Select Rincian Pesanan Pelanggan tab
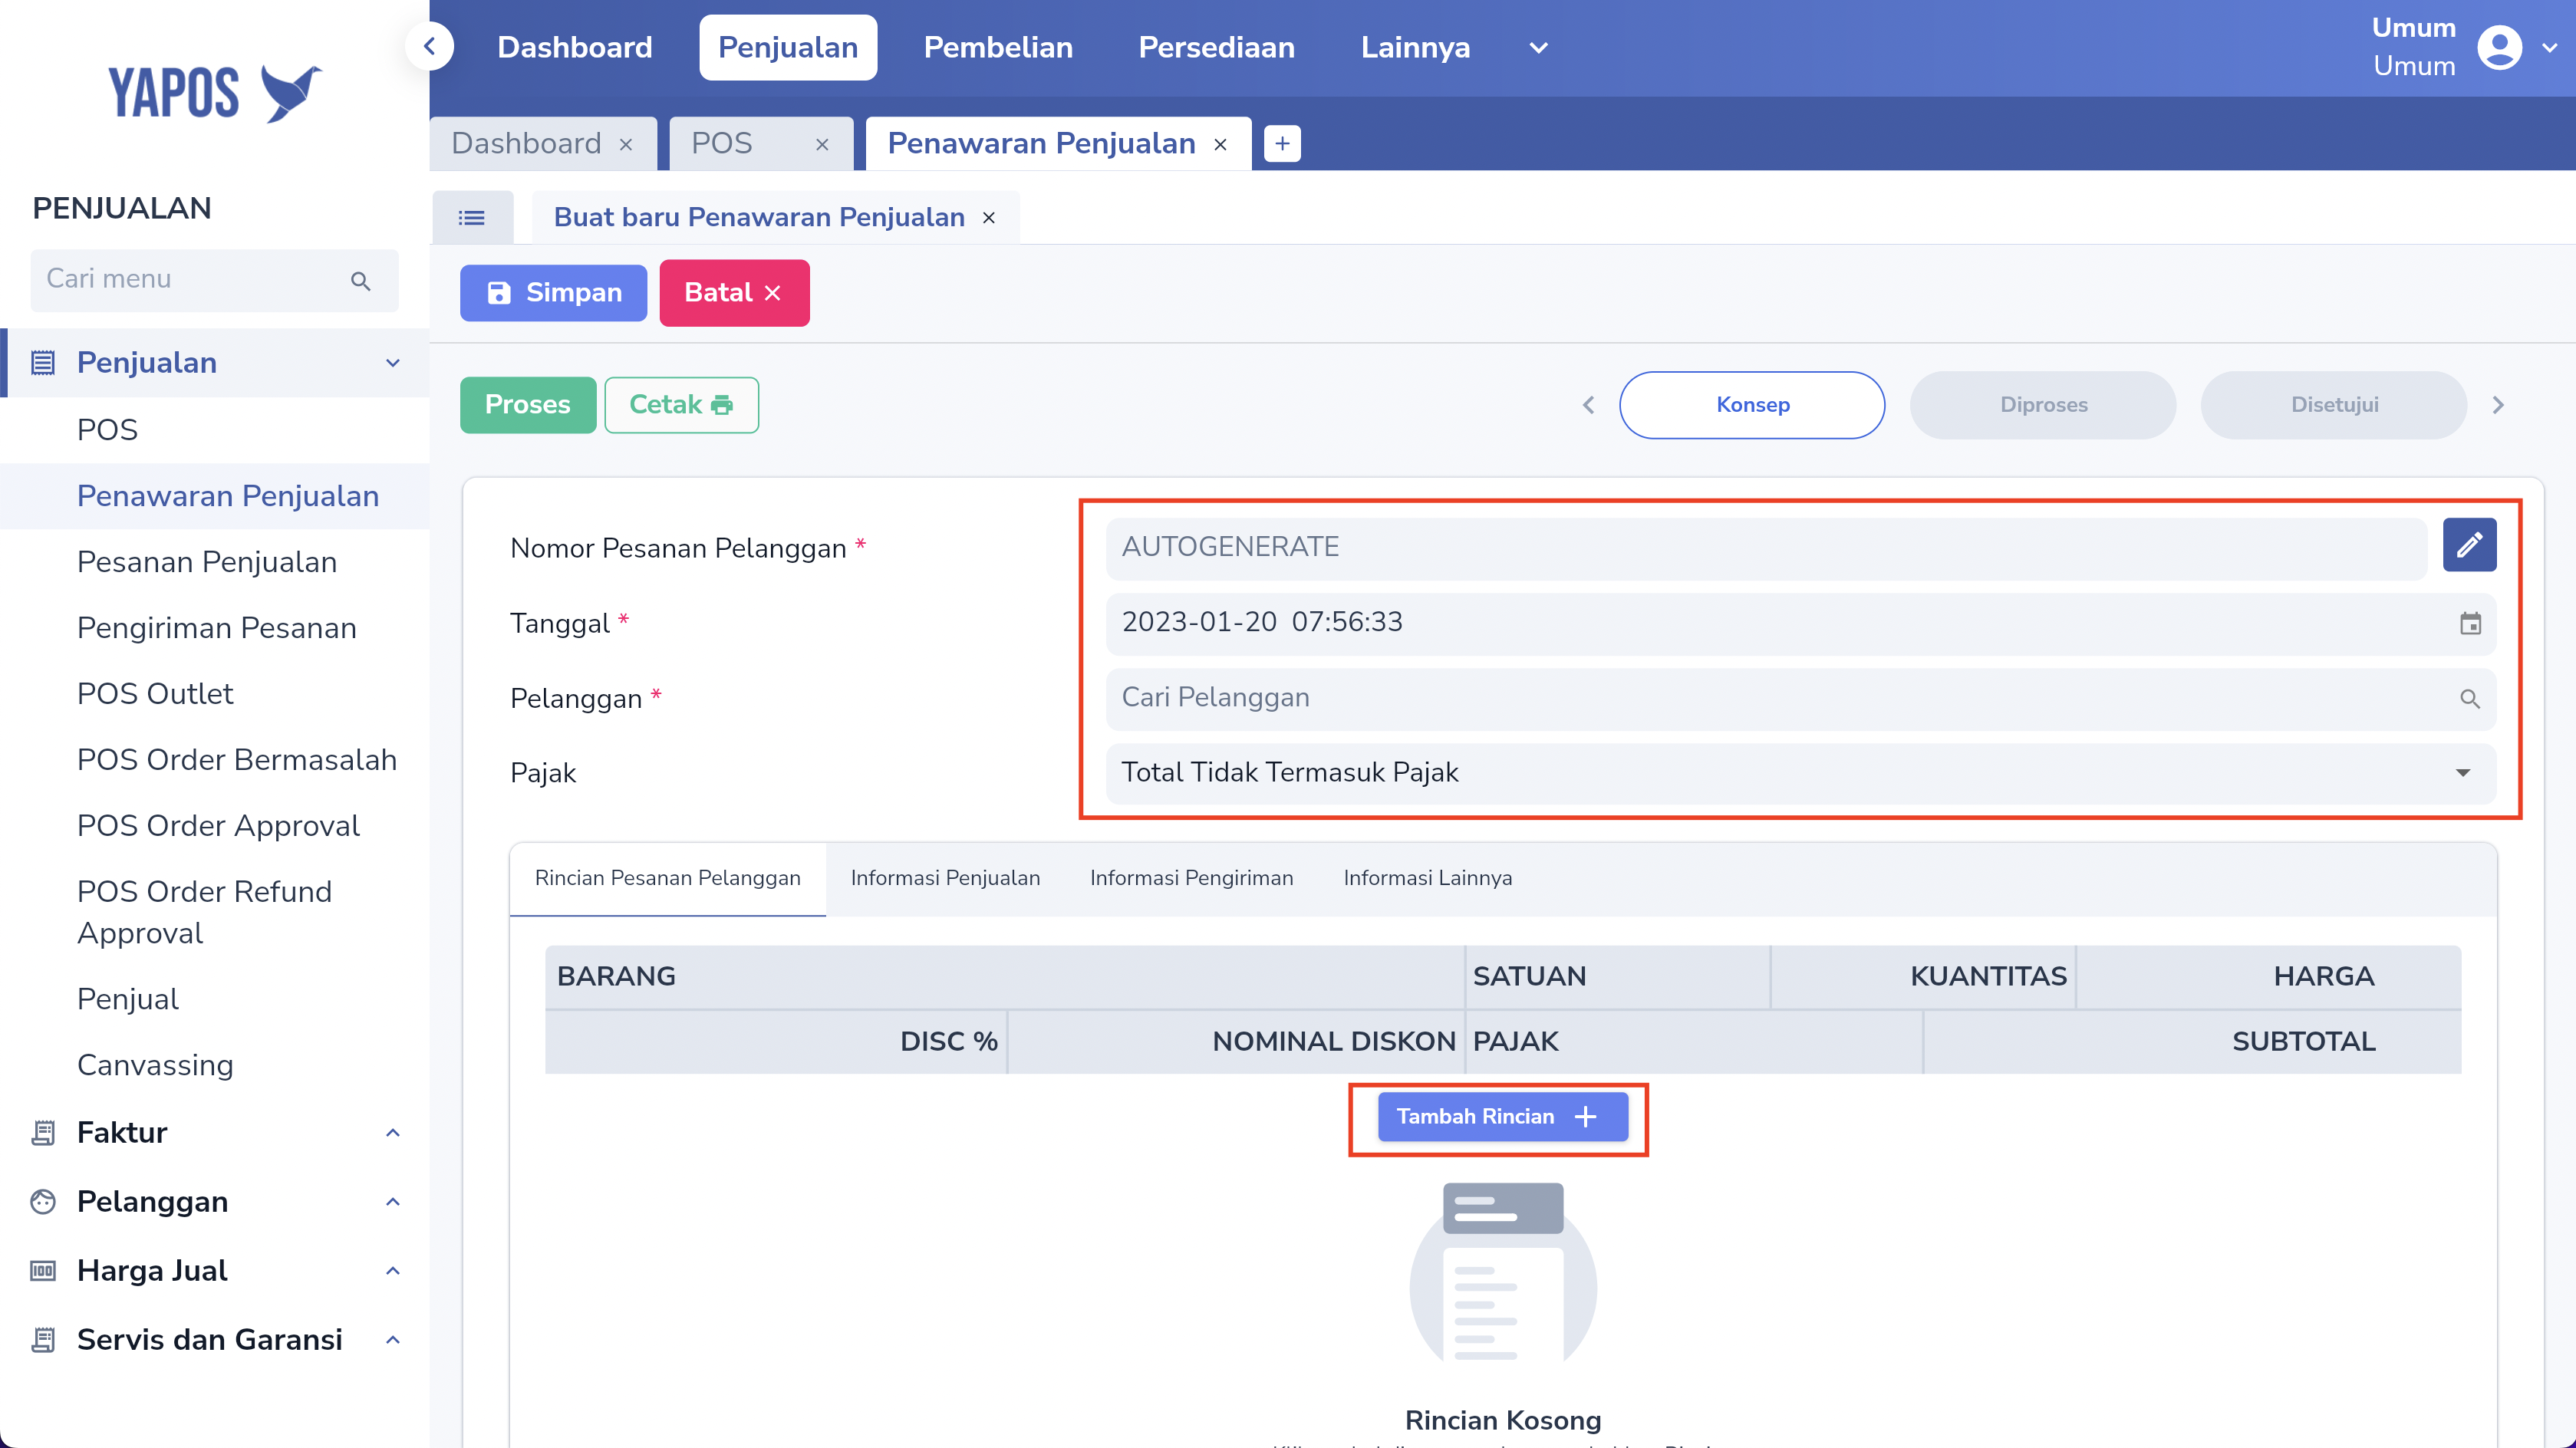This screenshot has height=1448, width=2576. 668,878
